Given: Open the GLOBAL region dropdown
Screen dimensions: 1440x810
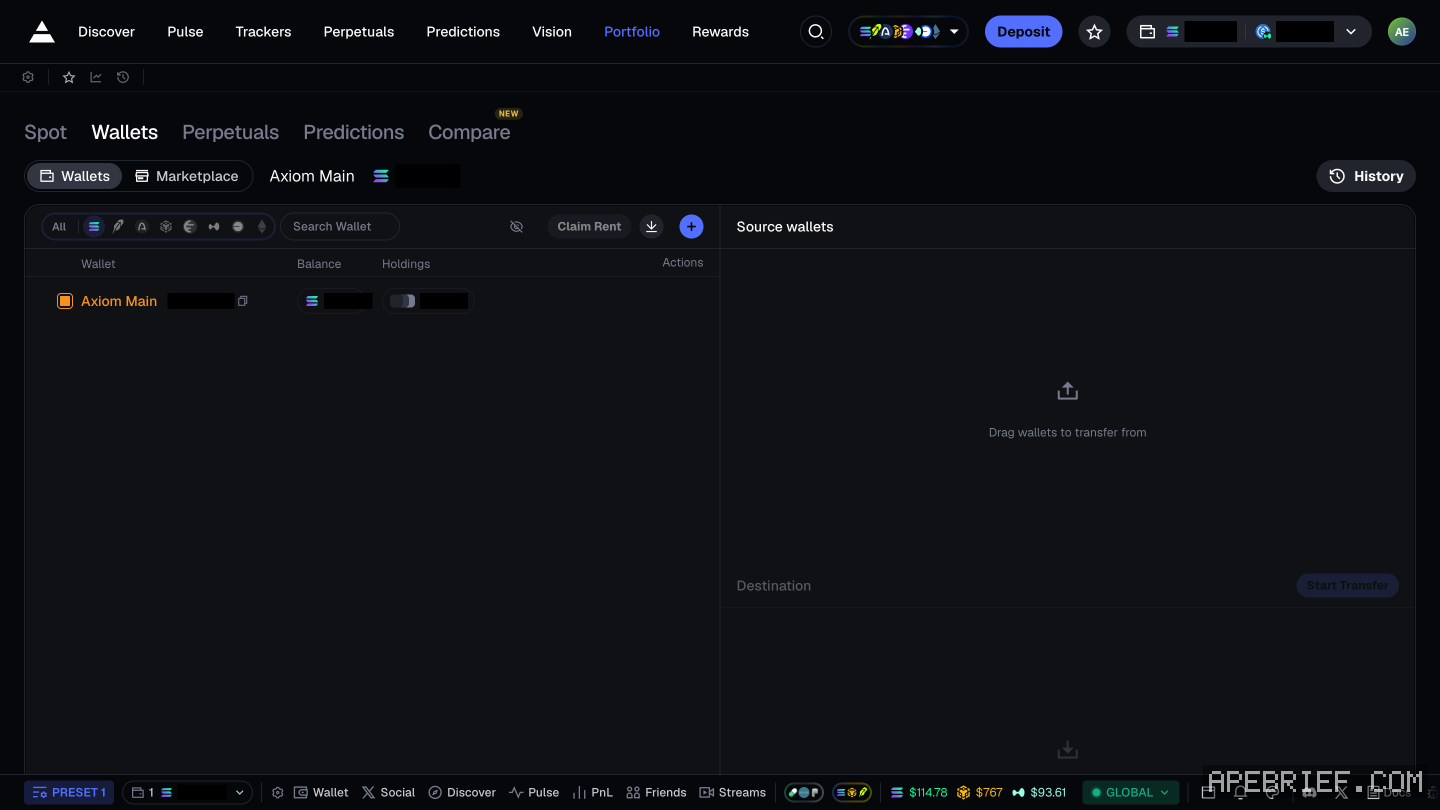Looking at the screenshot, I should [x=1130, y=792].
